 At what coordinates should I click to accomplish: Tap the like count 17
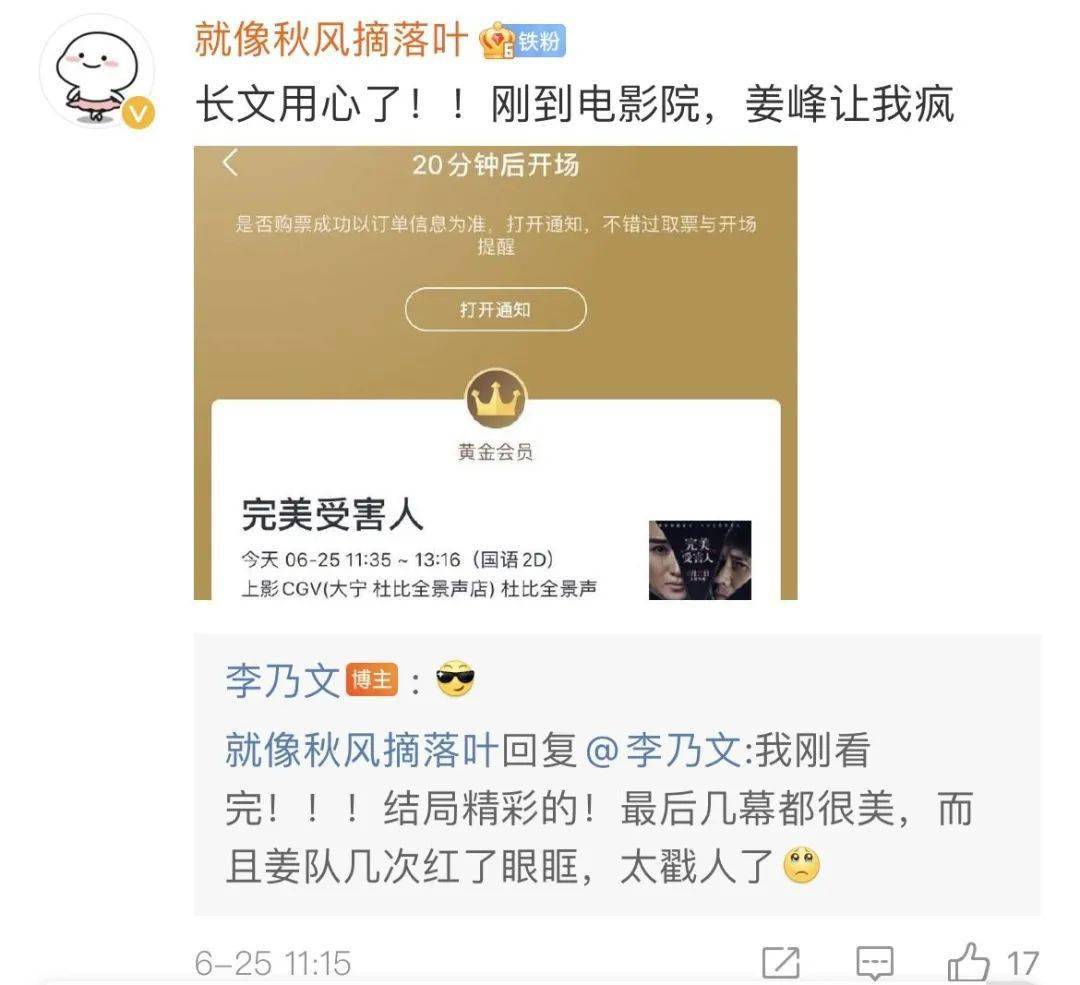tap(1022, 963)
